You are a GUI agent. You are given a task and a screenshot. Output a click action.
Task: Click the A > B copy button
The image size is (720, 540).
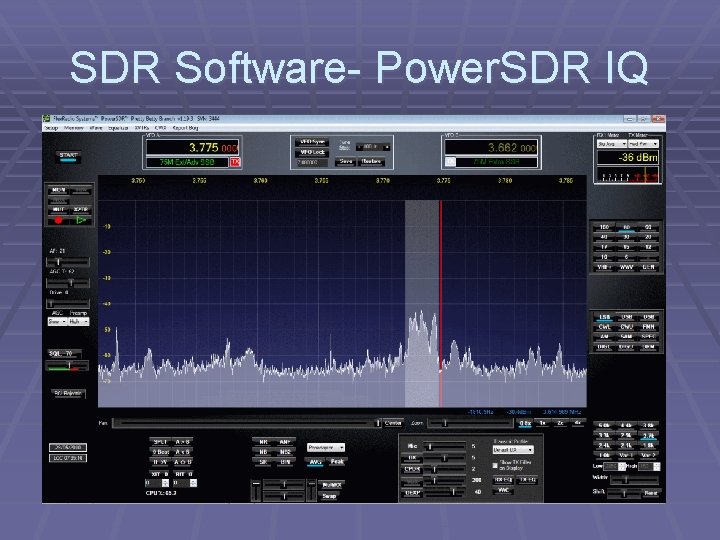(x=182, y=442)
